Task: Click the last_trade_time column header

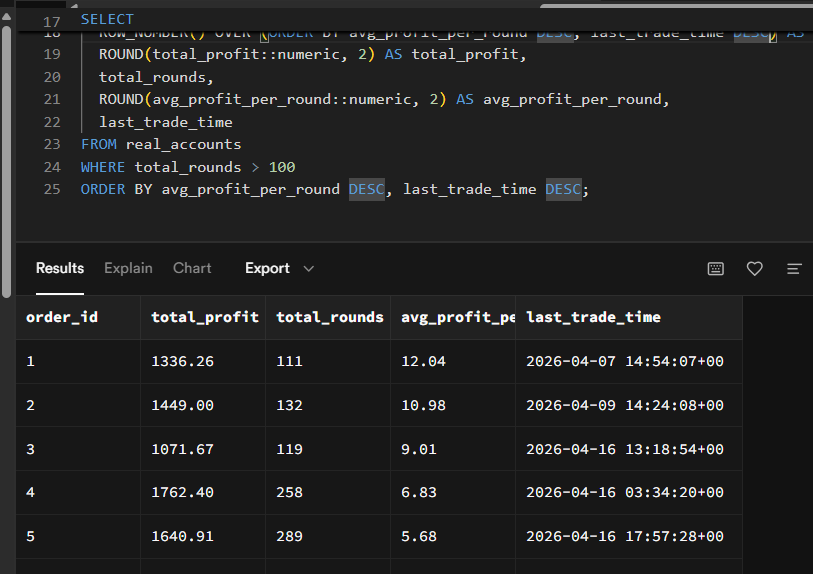Action: coord(593,317)
